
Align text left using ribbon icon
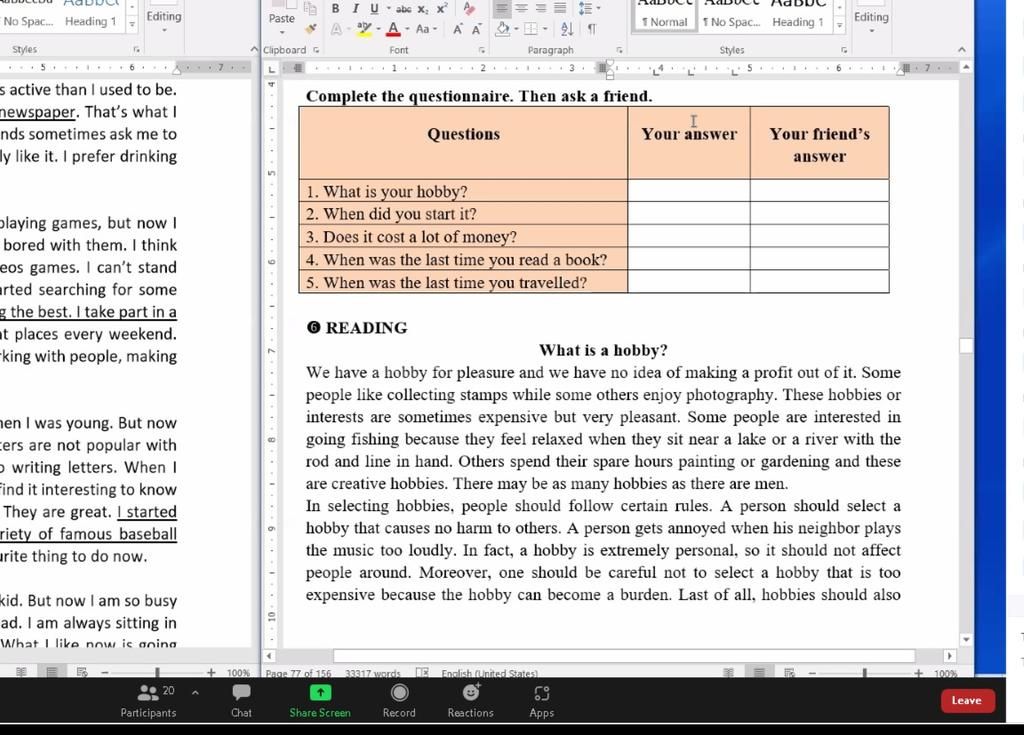(502, 8)
